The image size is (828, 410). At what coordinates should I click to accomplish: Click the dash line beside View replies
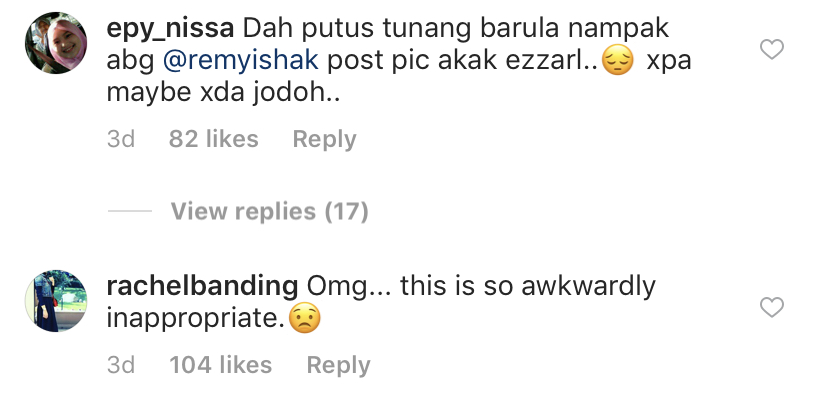(129, 211)
